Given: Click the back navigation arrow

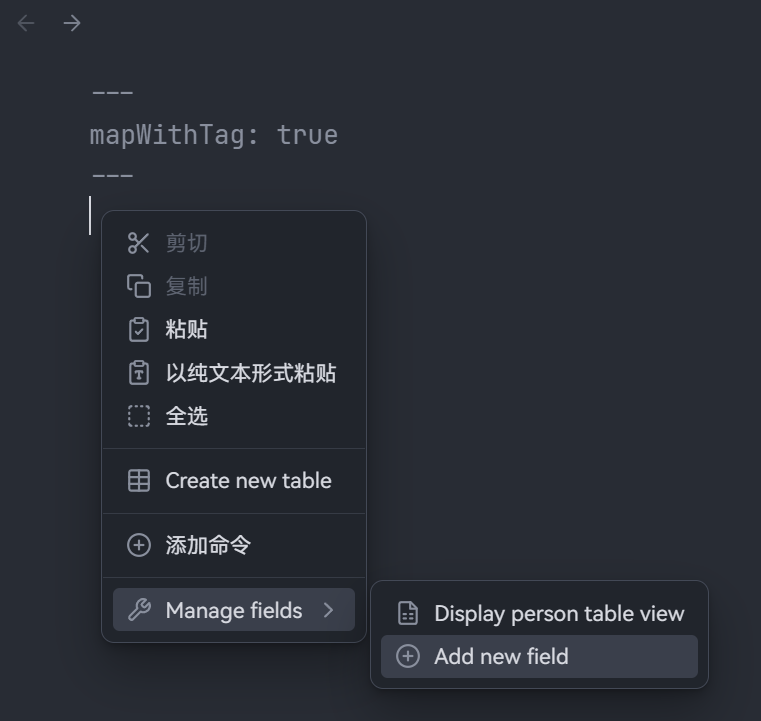Looking at the screenshot, I should pyautogui.click(x=27, y=23).
